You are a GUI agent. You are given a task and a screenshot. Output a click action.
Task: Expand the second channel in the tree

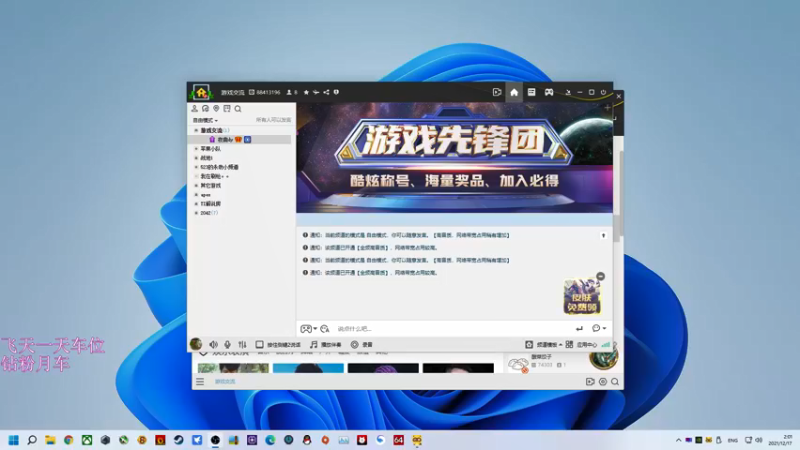tap(196, 148)
